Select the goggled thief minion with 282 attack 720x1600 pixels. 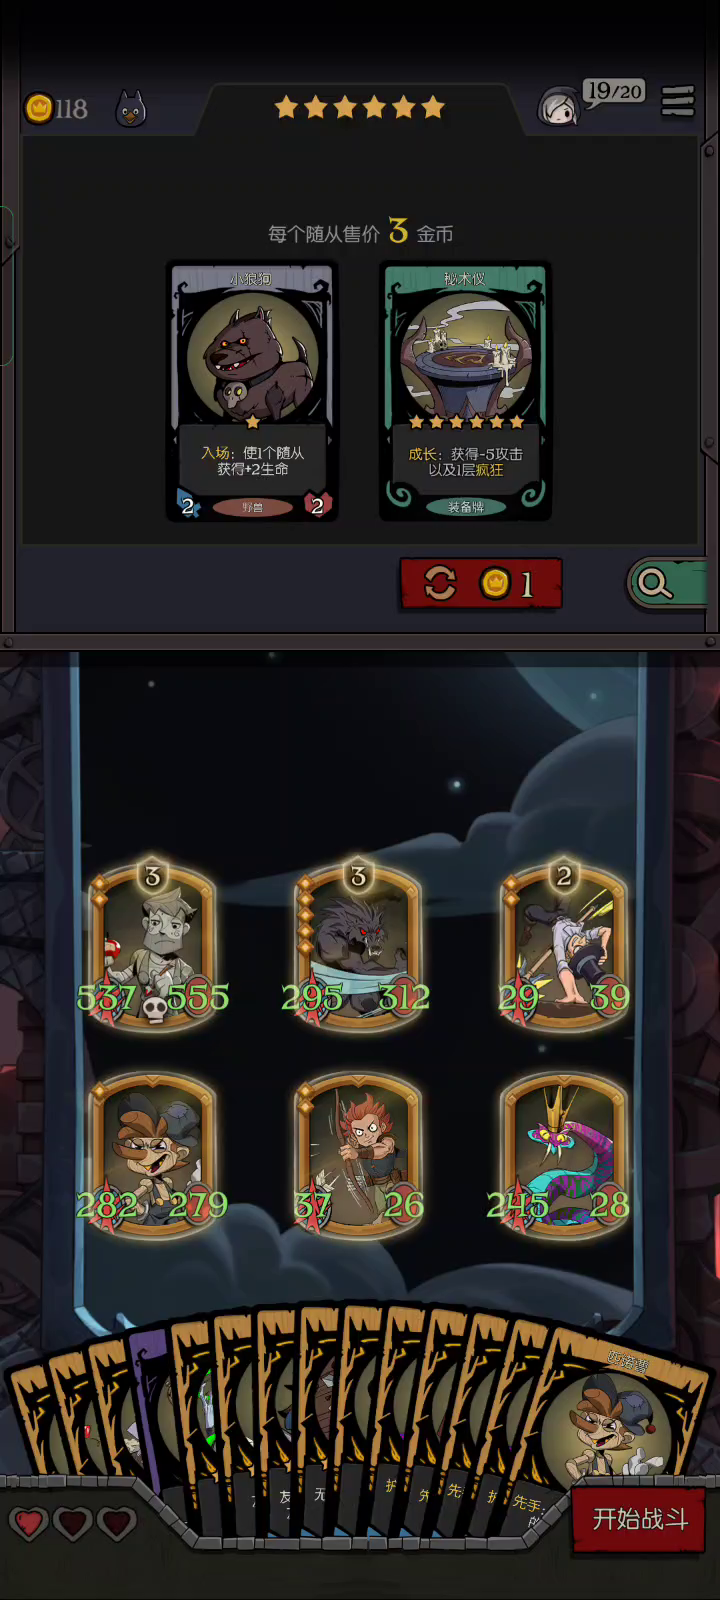pyautogui.click(x=153, y=1155)
